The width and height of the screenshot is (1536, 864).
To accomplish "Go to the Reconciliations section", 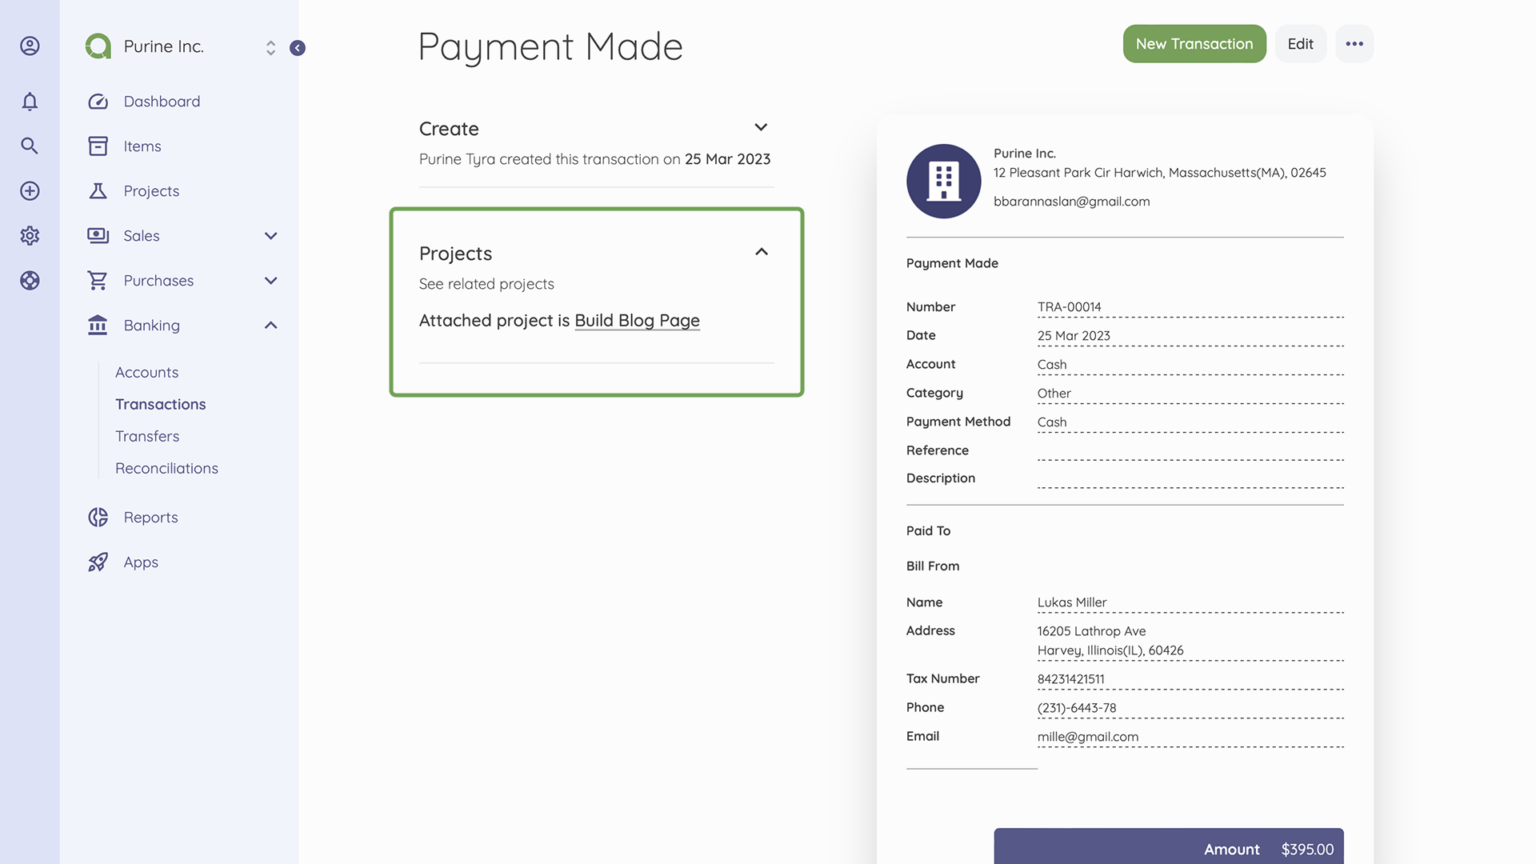I will 166,468.
